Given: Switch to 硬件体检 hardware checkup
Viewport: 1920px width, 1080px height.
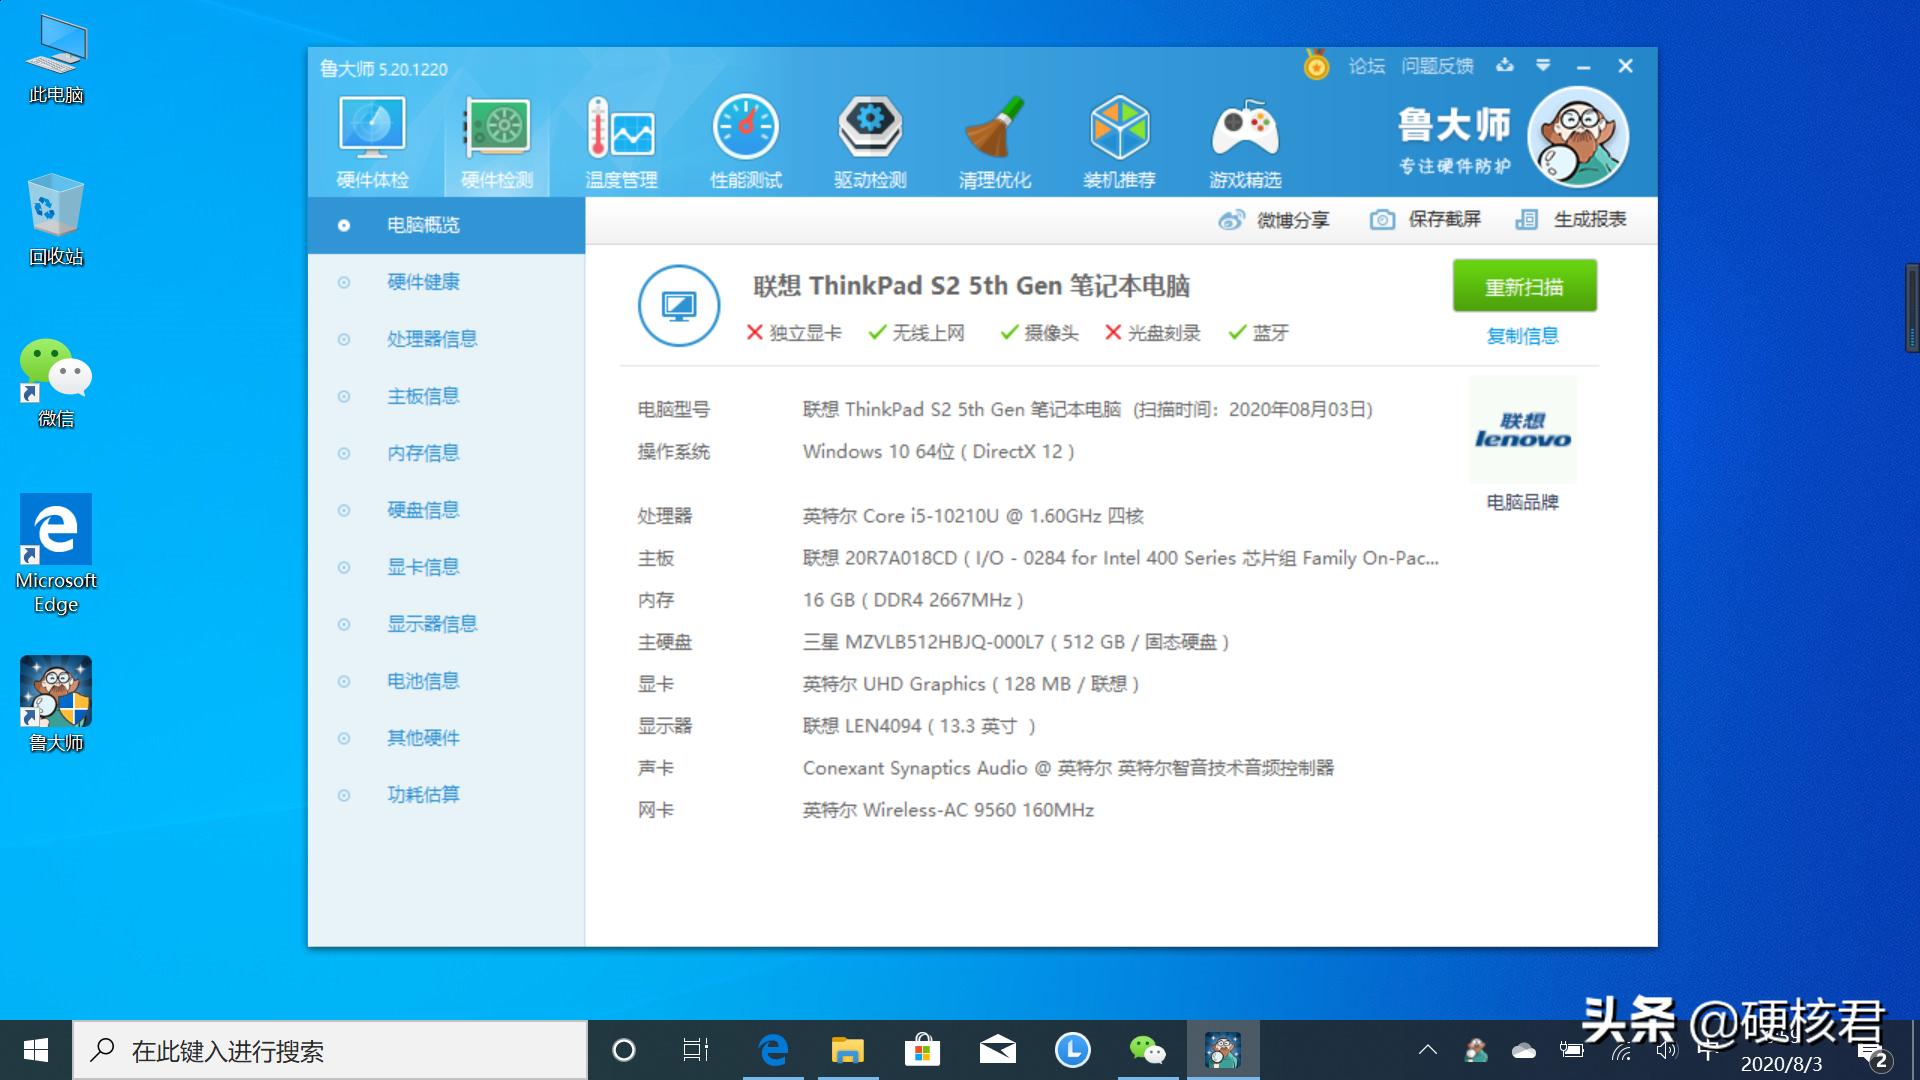Looking at the screenshot, I should (x=371, y=140).
